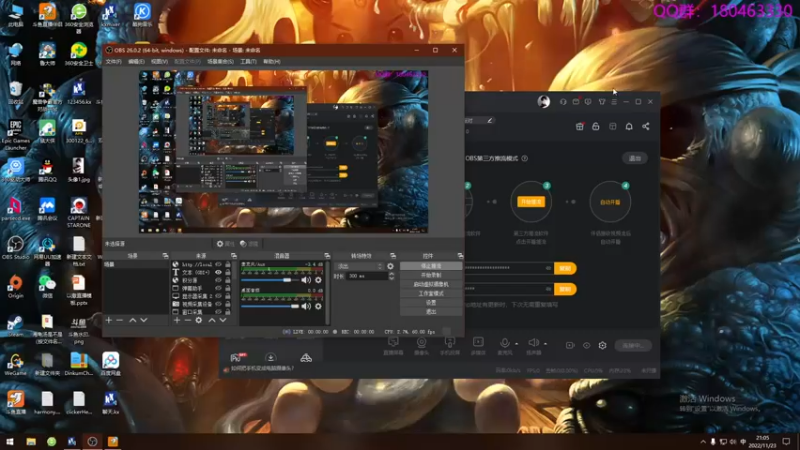The height and width of the screenshot is (450, 800).
Task: Edit room title with pencil icon
Action: pyautogui.click(x=490, y=120)
